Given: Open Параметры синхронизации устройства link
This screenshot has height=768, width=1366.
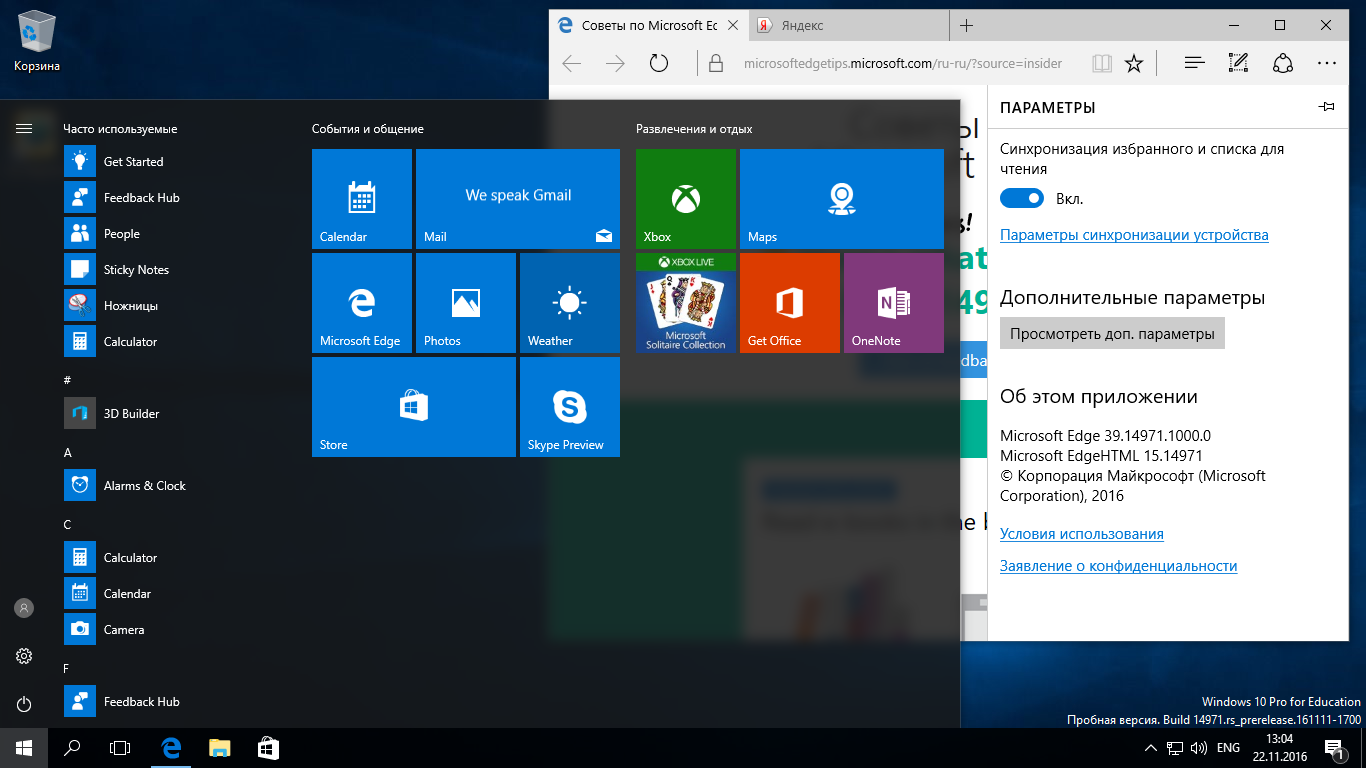Looking at the screenshot, I should pos(1134,235).
